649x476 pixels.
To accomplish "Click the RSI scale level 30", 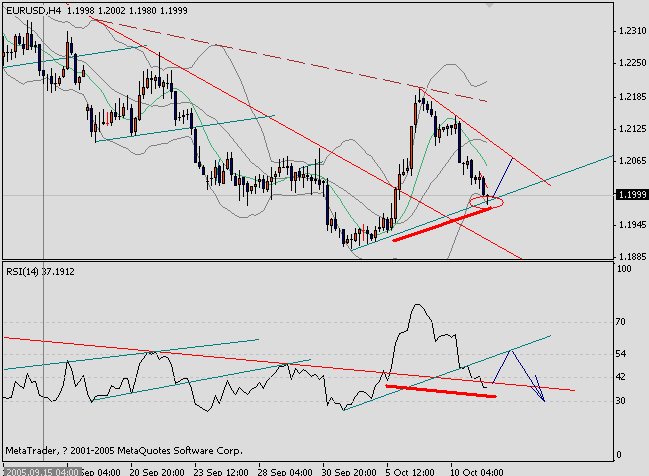I will (620, 401).
